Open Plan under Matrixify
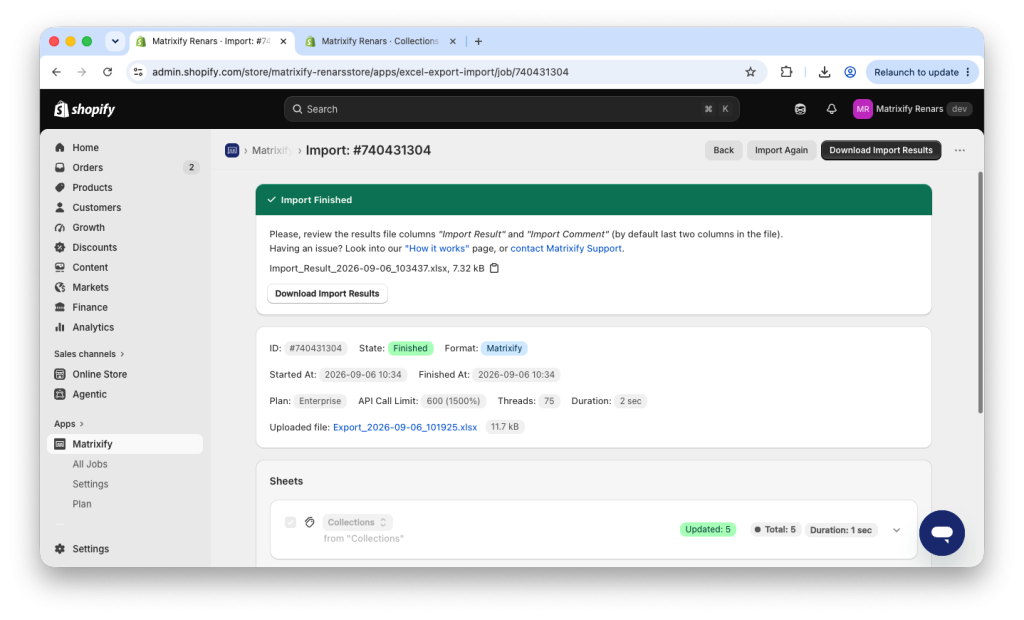The height and width of the screenshot is (620, 1024). 82,504
